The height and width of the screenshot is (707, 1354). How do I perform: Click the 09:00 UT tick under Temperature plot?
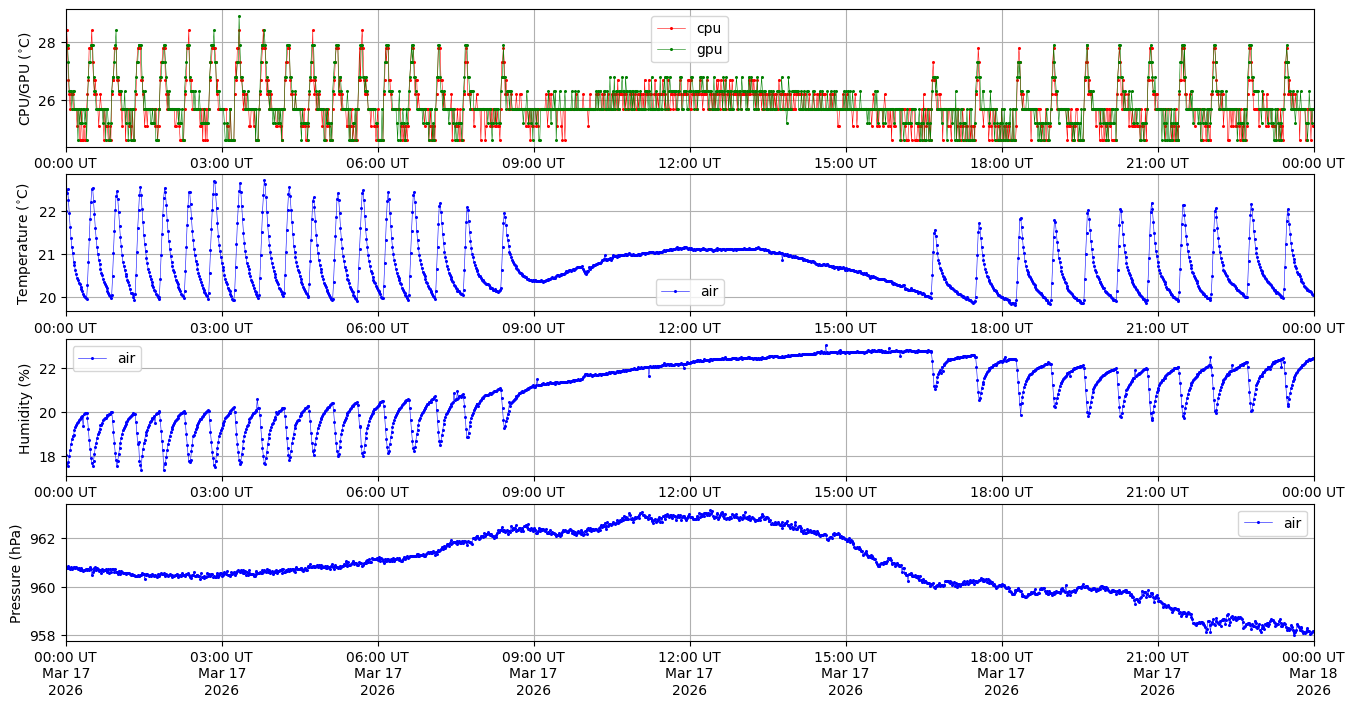(533, 327)
